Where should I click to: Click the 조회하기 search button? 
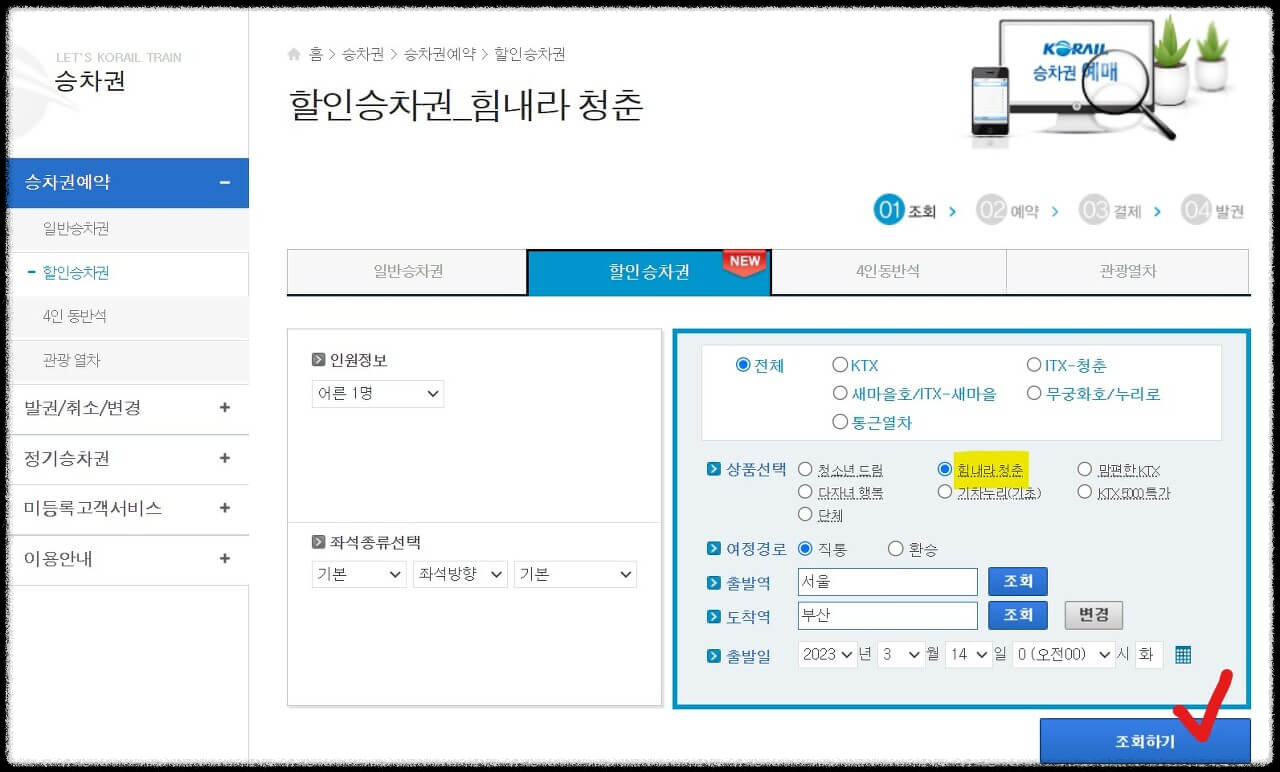pos(1144,740)
